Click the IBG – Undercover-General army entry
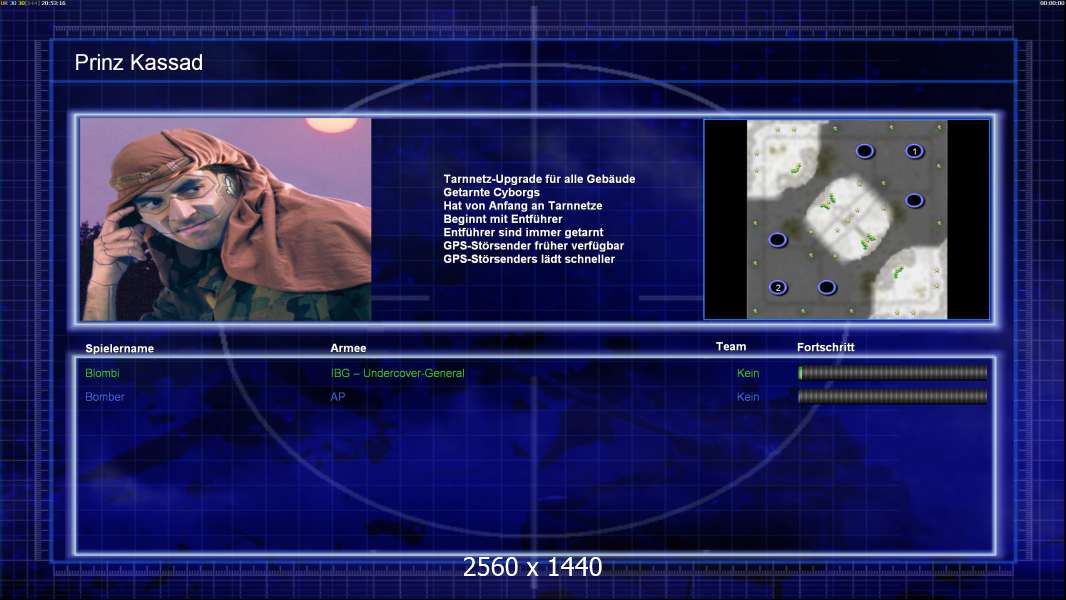Screen dimensions: 1066x600 click(397, 374)
